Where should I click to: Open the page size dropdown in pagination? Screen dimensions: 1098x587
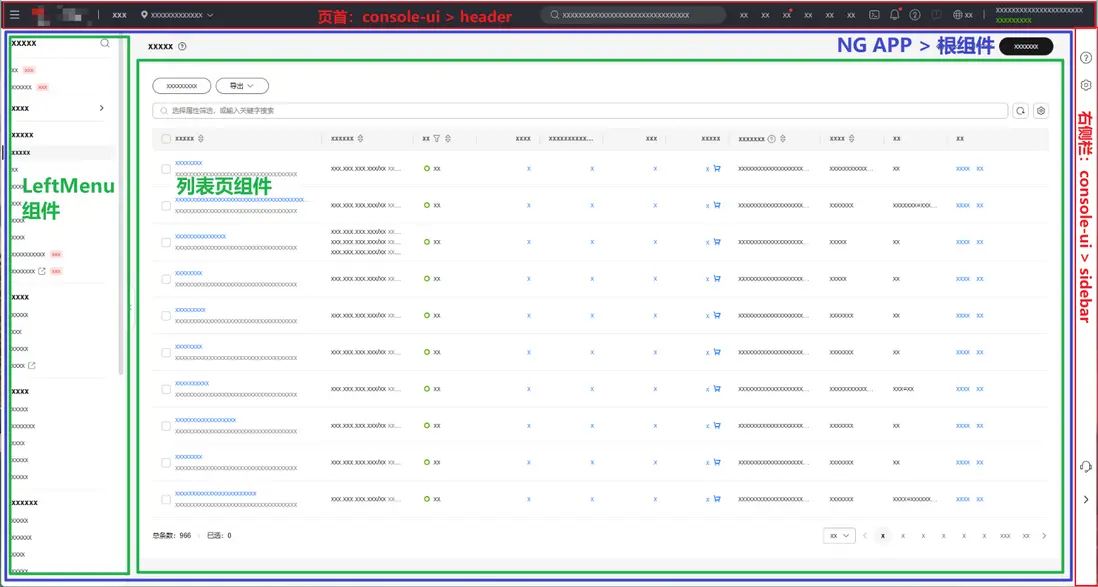[x=838, y=536]
